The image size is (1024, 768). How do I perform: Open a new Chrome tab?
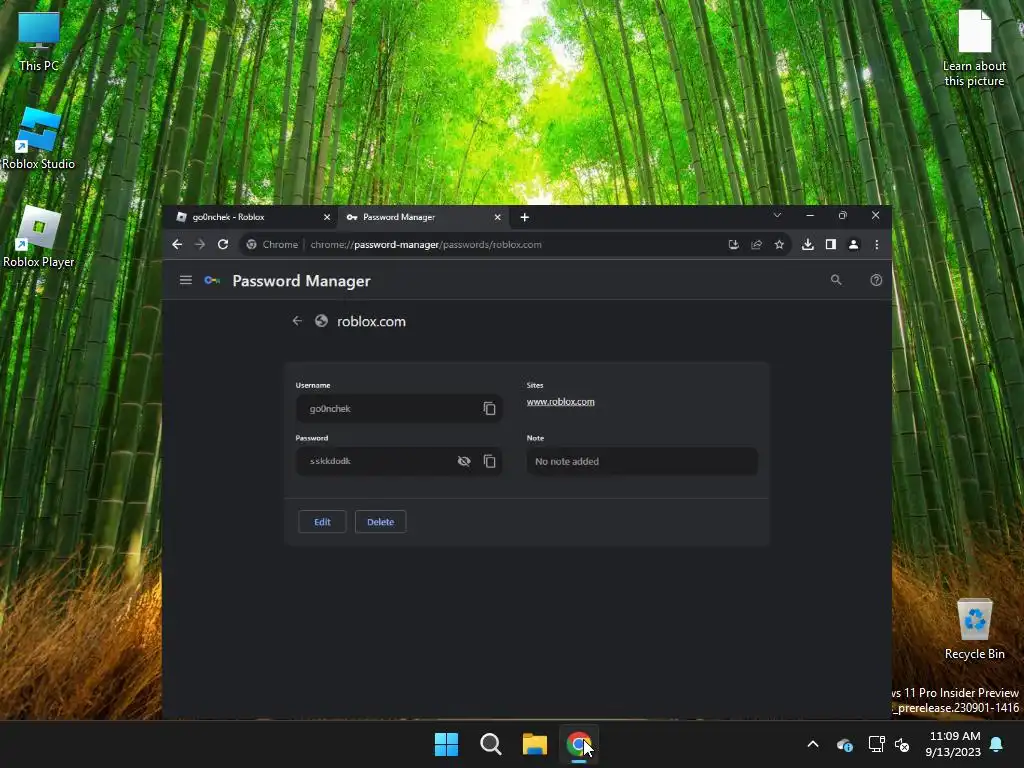point(524,217)
